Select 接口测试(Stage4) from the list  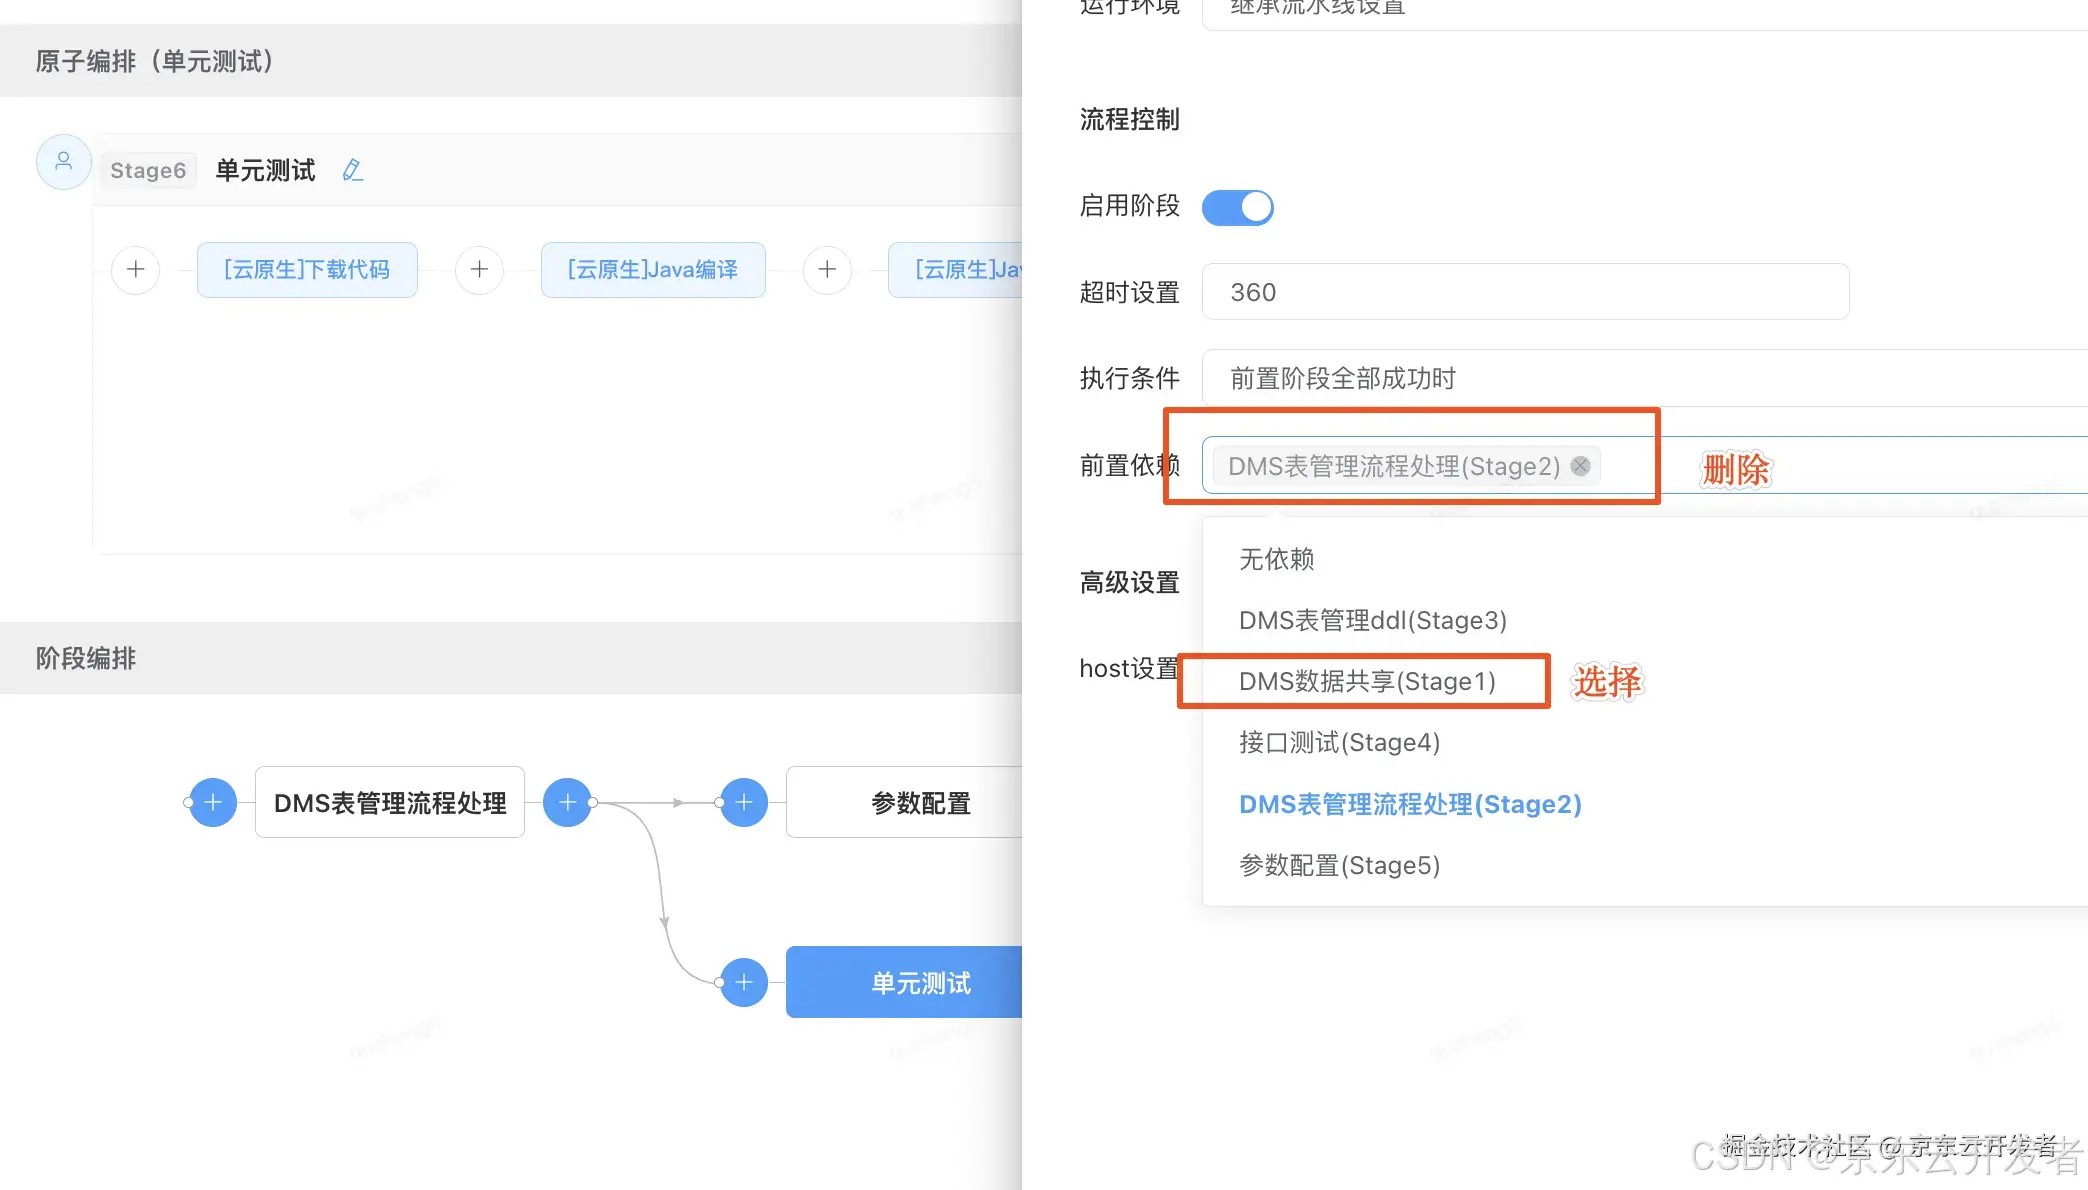1340,742
